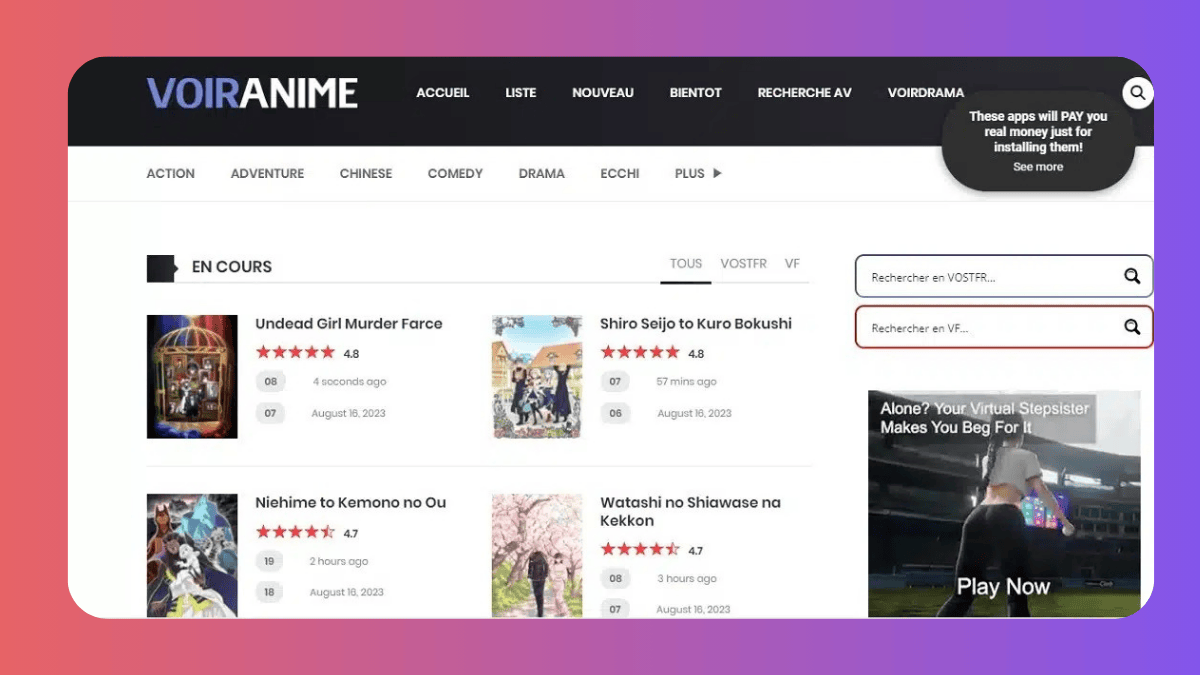Open the VOIRDRAMA menu item
The height and width of the screenshot is (675, 1200).
(926, 93)
